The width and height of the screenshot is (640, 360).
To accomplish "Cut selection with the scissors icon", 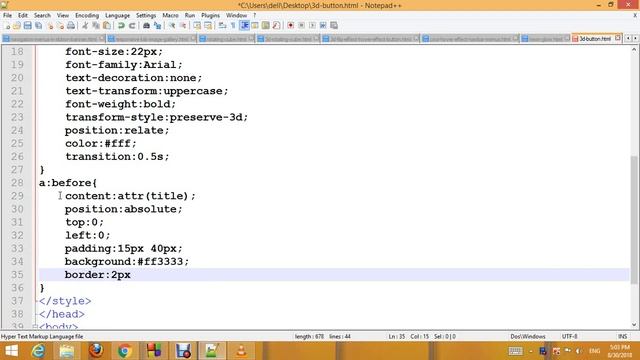I will pyautogui.click(x=85, y=25).
